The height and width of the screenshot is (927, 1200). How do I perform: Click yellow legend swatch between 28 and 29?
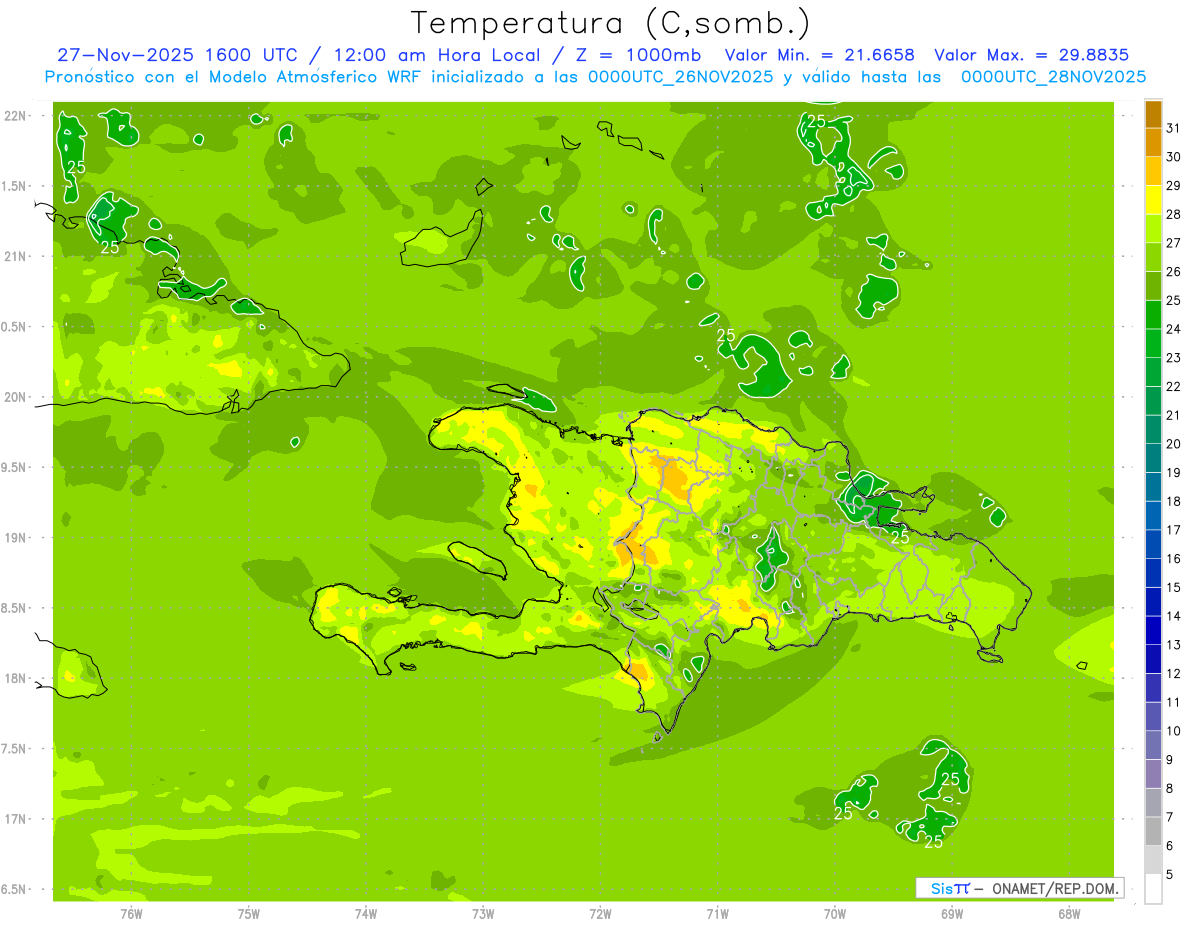(1154, 200)
